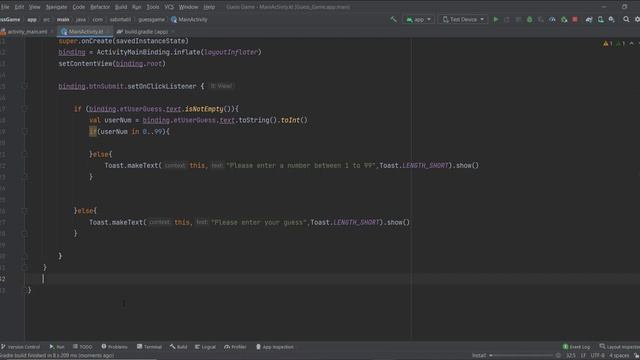This screenshot has height=360, width=640.
Task: Close the build.gradle (:app) tab
Action: [173, 31]
